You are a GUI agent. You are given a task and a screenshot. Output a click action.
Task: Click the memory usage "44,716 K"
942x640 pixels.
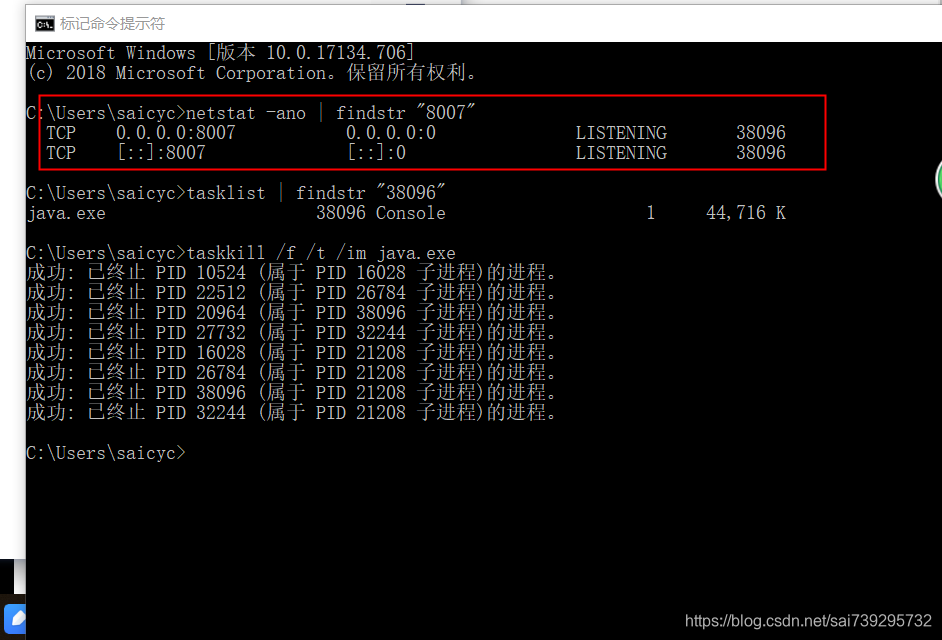(x=746, y=213)
